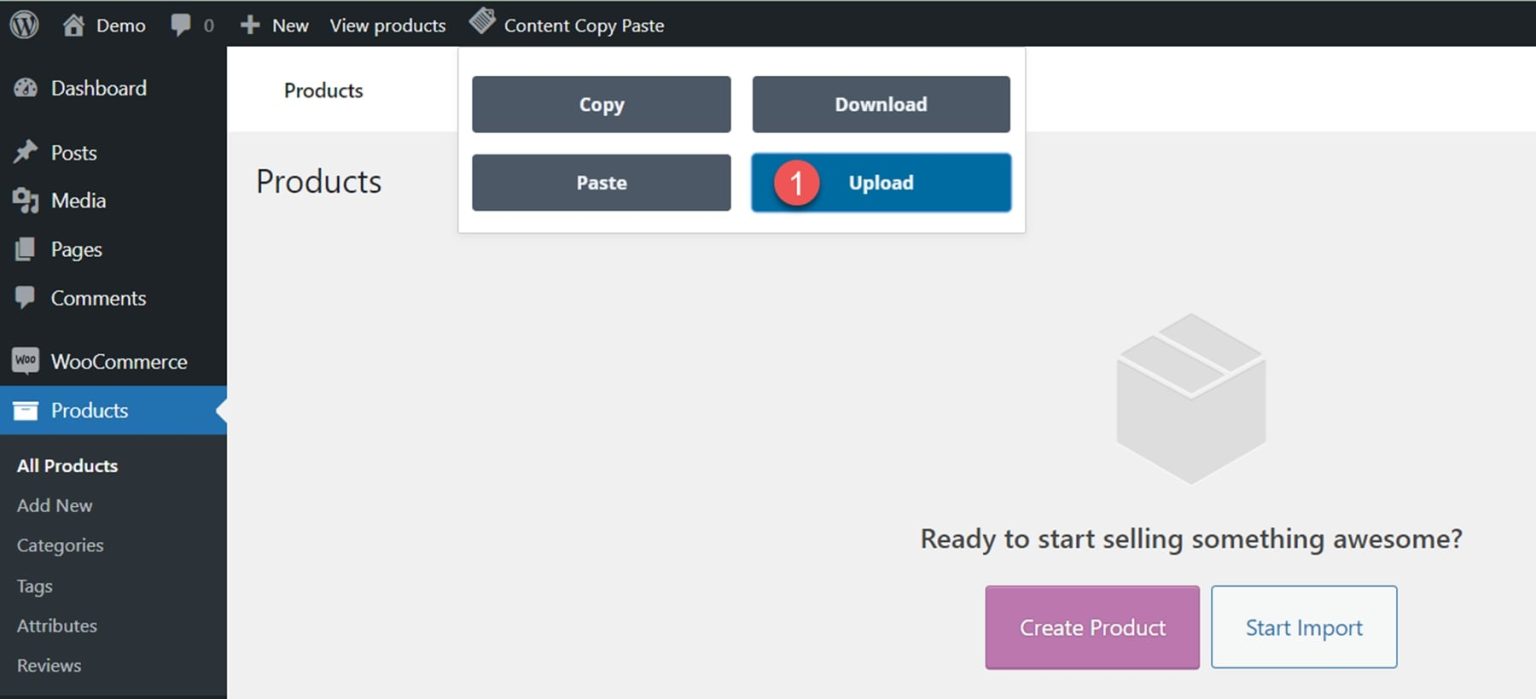Open the Demo site via the home icon
This screenshot has width=1536, height=699.
pos(75,24)
